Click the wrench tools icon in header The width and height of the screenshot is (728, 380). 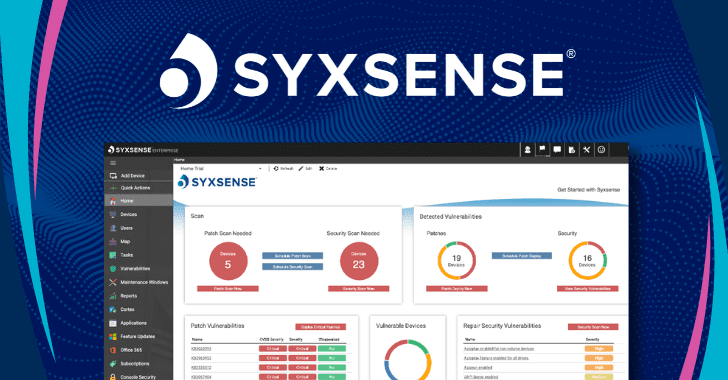[x=587, y=150]
